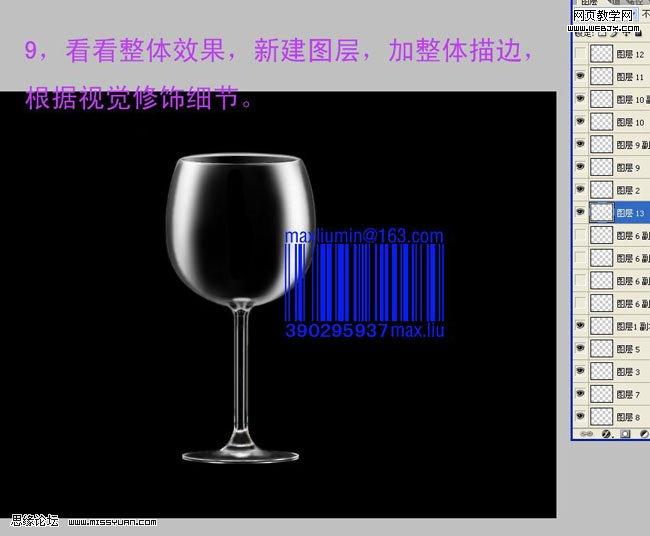Viewport: 650px width, 536px height.
Task: Select the layer named 图层 3
Action: [628, 372]
